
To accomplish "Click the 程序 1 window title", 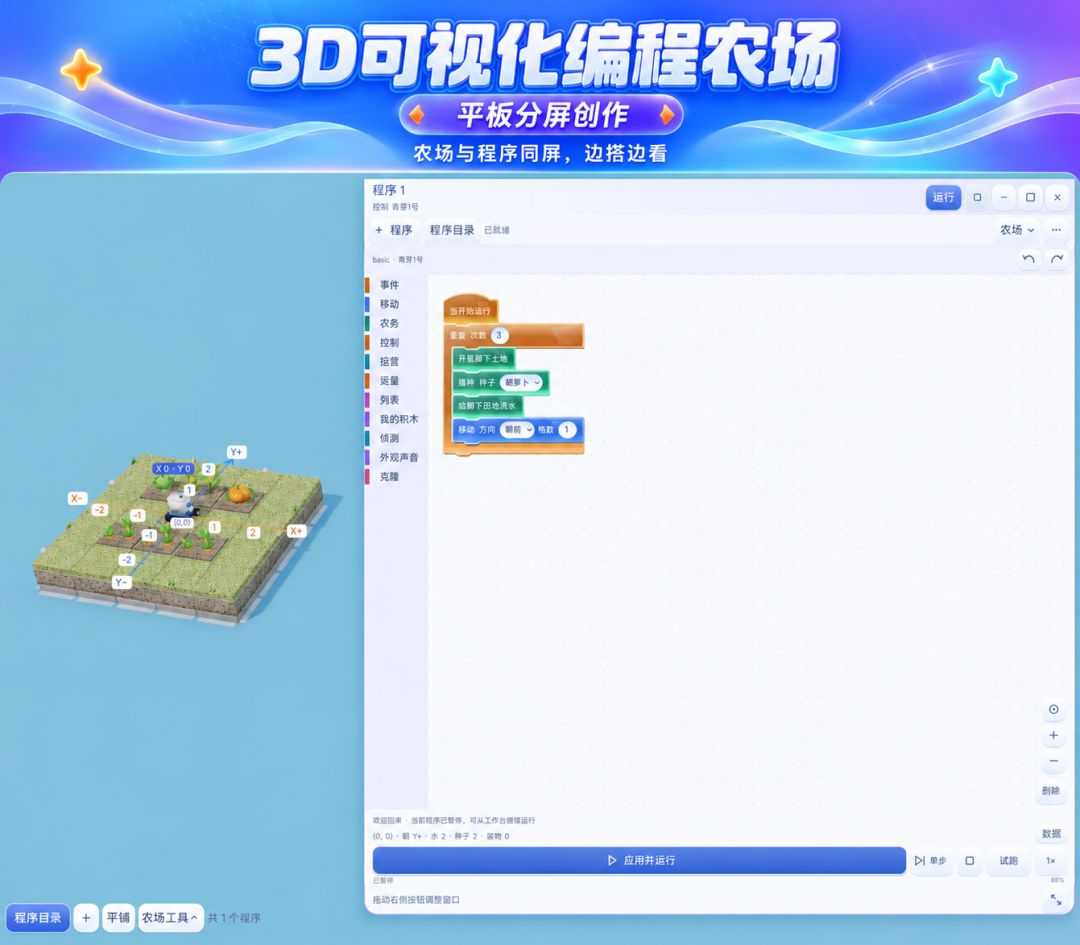I will 389,190.
